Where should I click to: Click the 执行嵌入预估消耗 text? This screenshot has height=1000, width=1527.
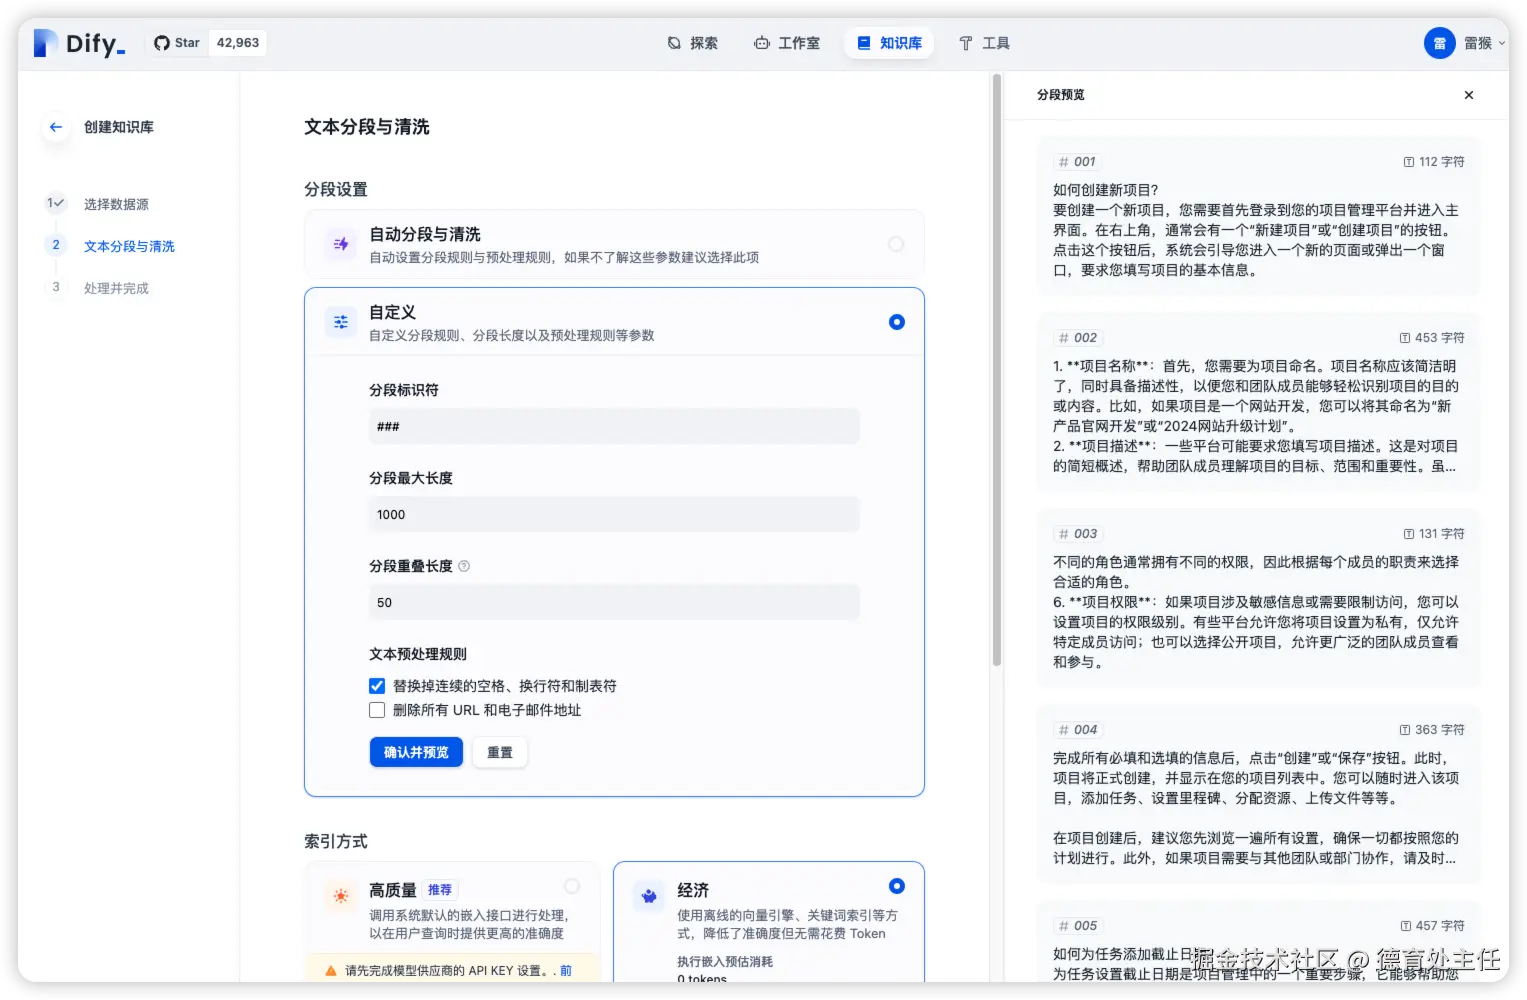725,961
